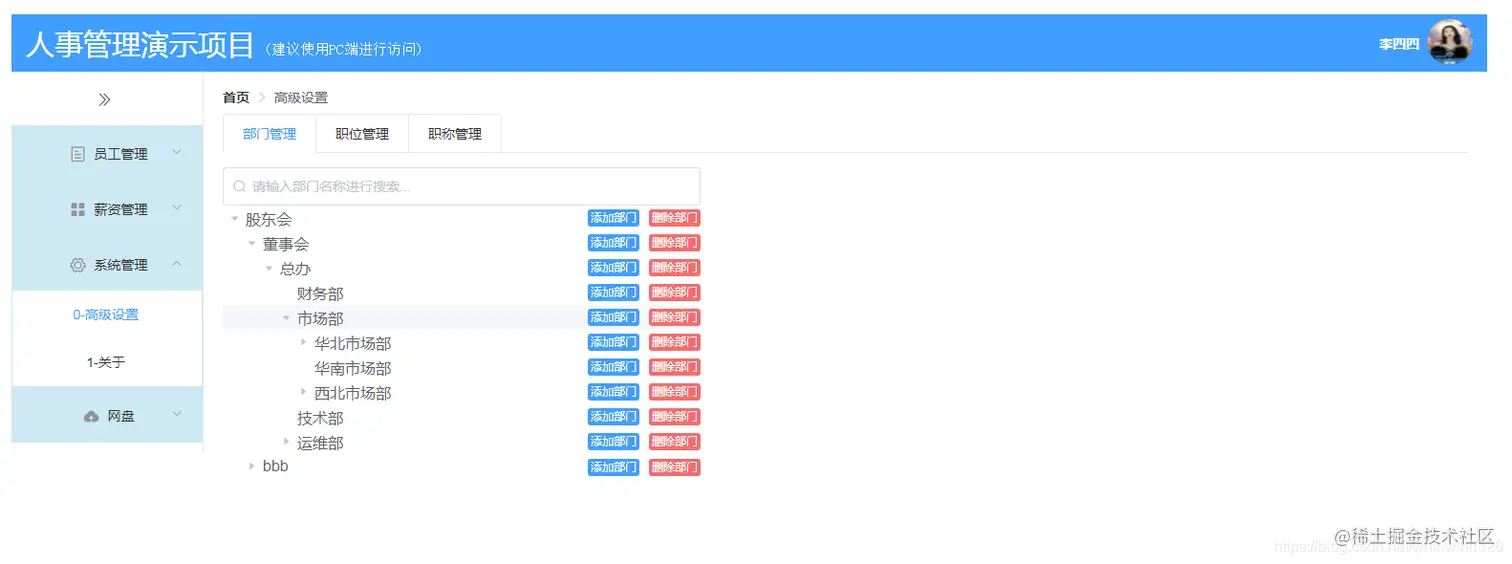Switch to the 职位管理 tab
Image resolution: width=1512 pixels, height=564 pixels.
362,134
